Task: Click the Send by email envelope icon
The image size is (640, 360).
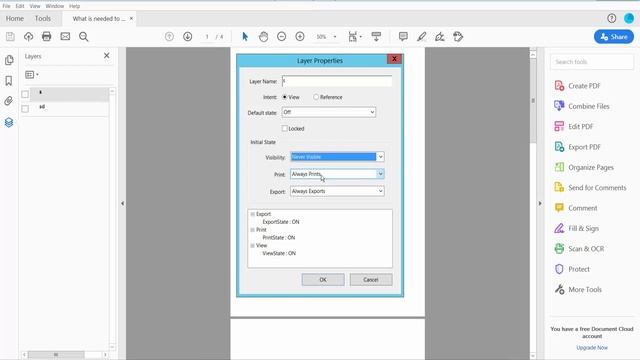Action: (x=65, y=37)
